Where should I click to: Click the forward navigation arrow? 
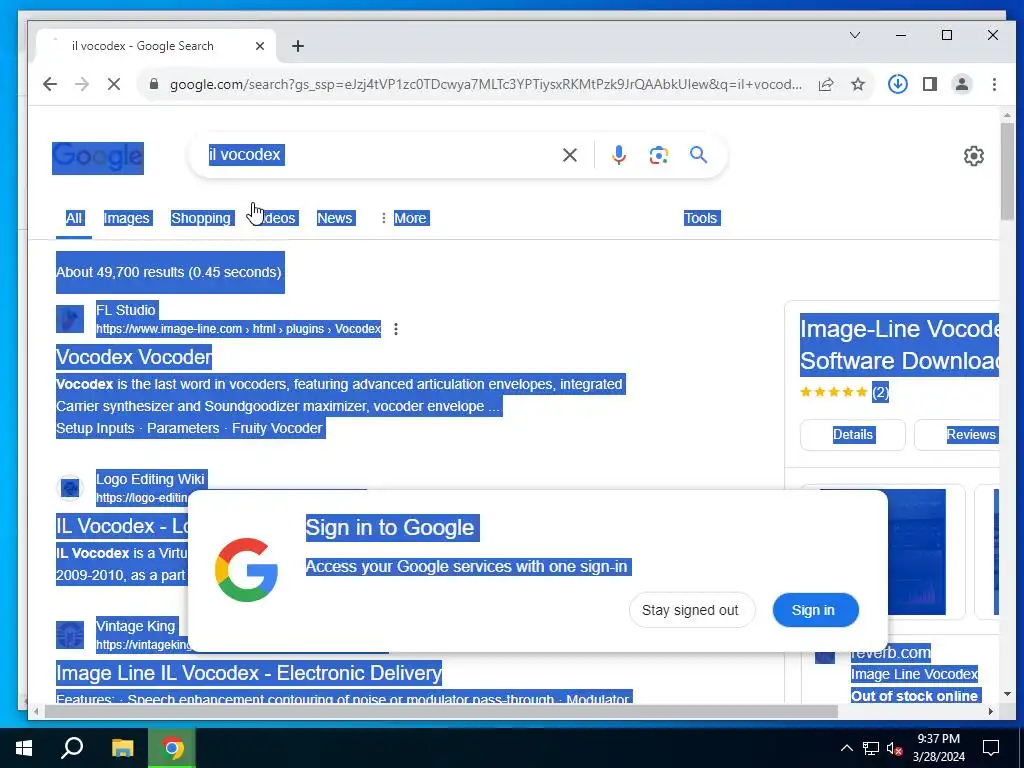click(x=82, y=84)
